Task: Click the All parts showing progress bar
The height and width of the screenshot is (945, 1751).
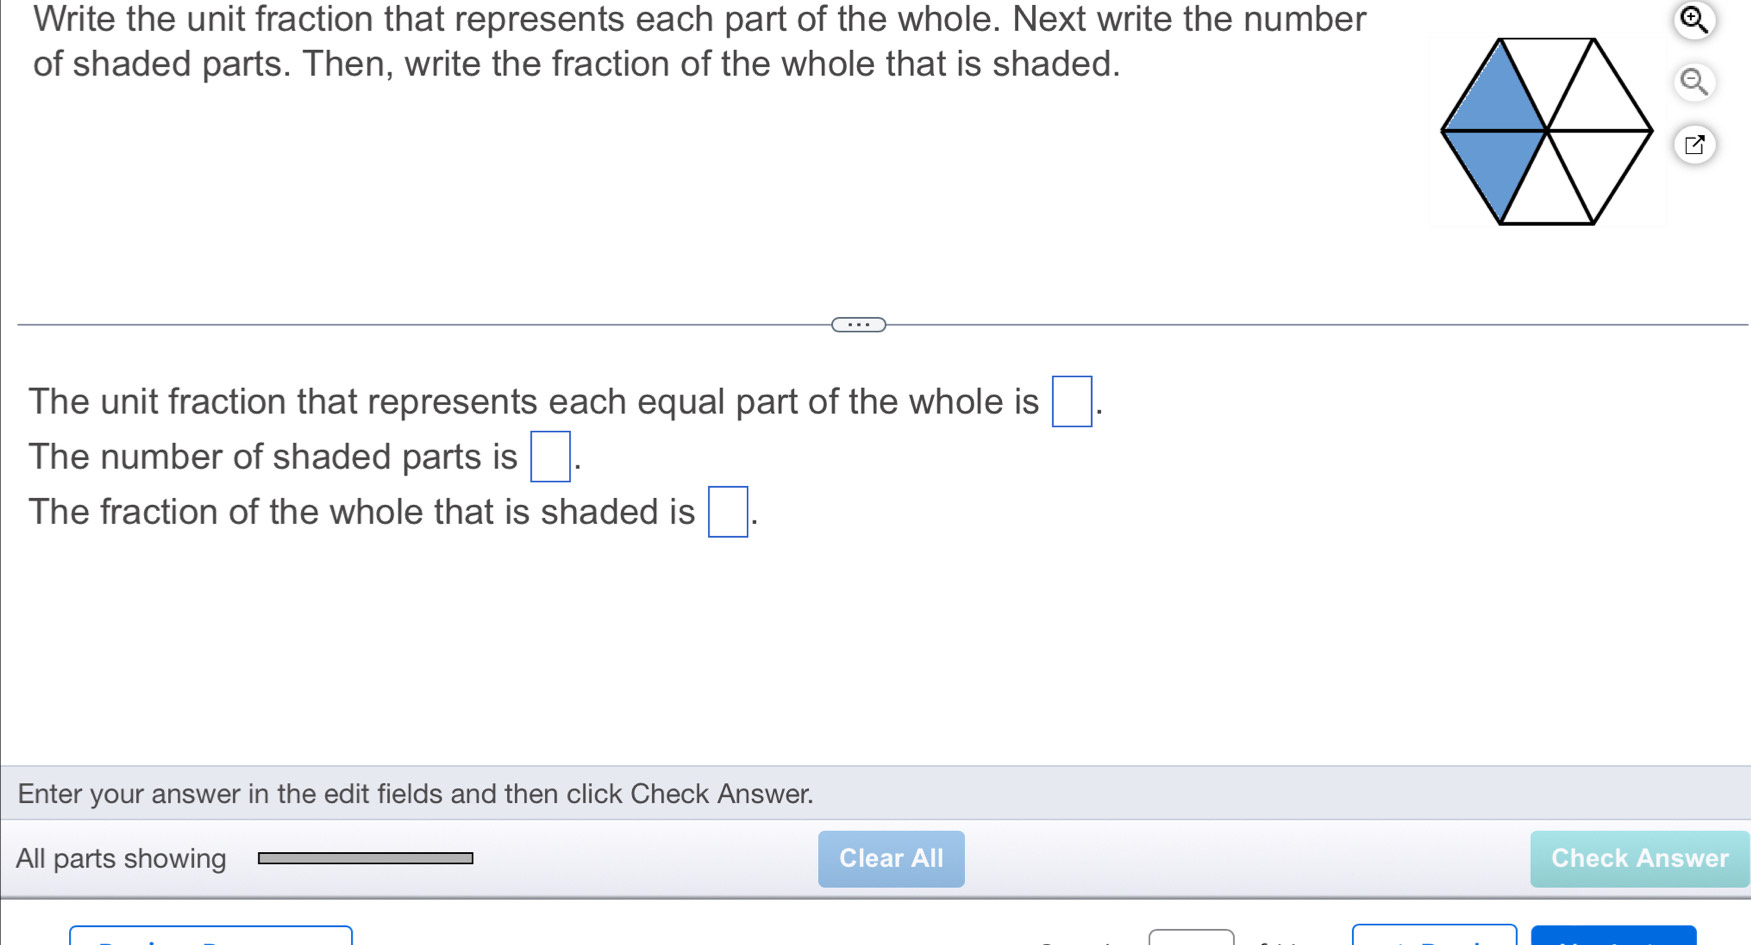Action: pyautogui.click(x=366, y=858)
